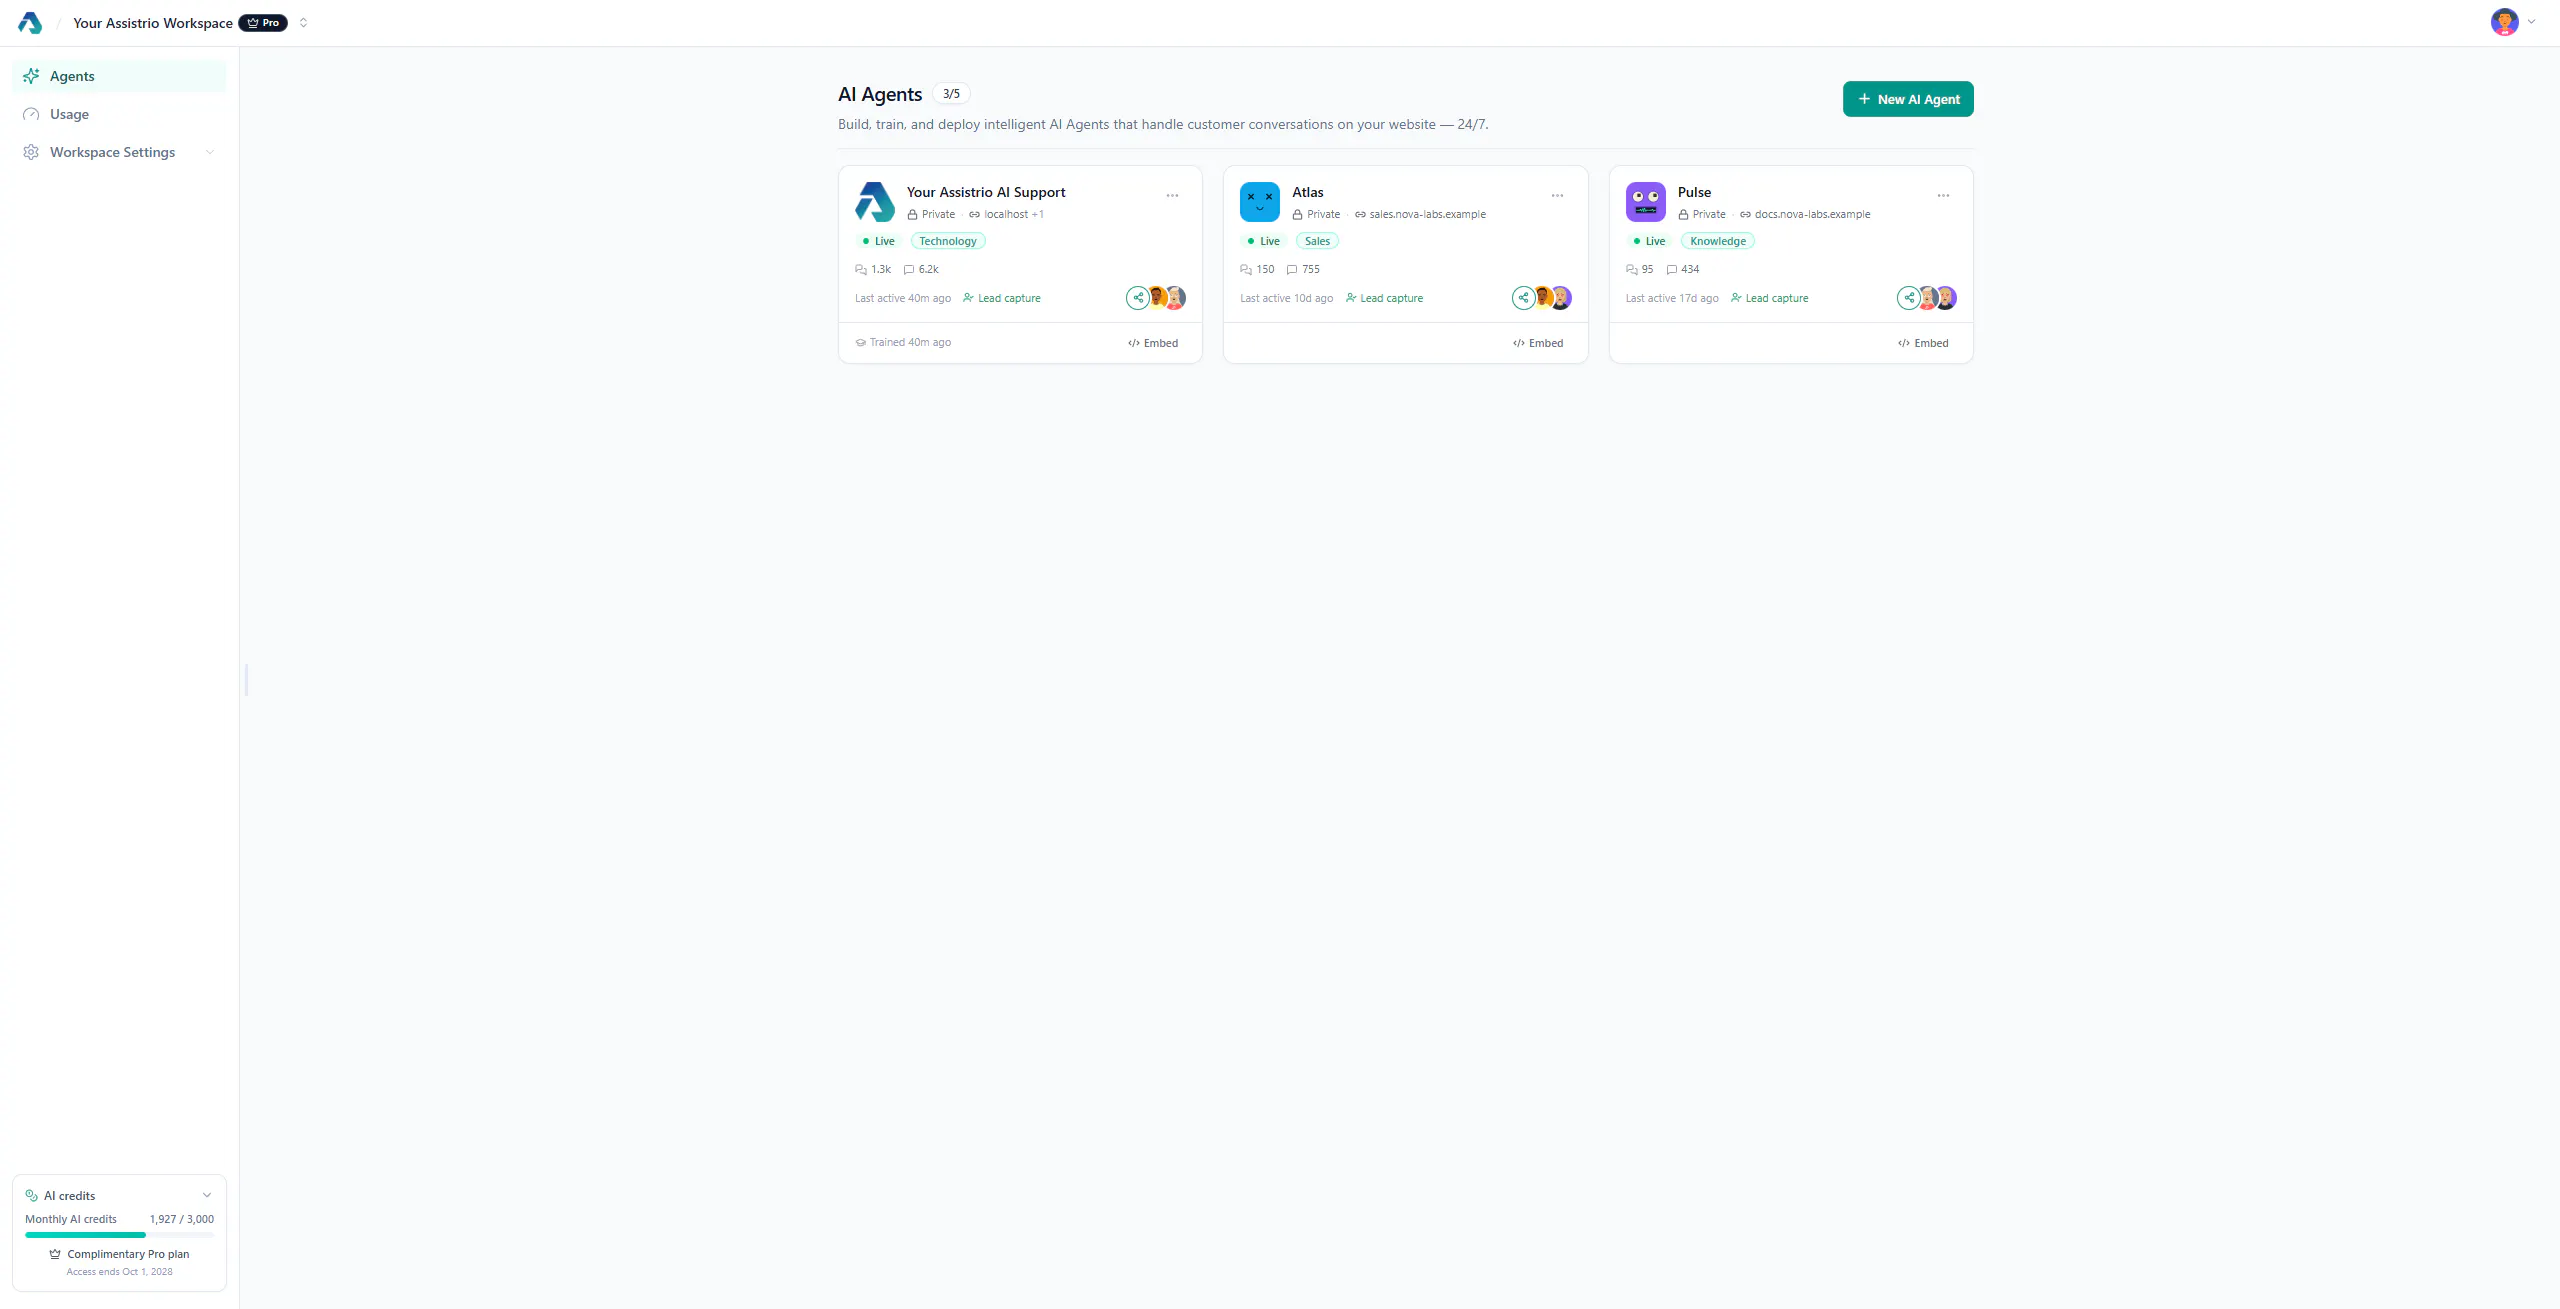The image size is (2560, 1309).
Task: Collapse the AI credits panel
Action: click(207, 1195)
